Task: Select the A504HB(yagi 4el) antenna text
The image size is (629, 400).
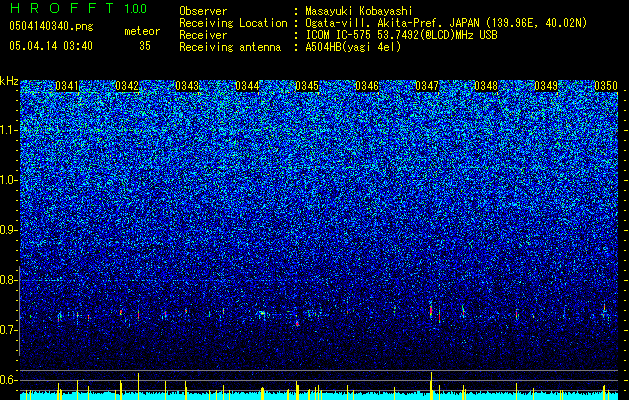Action: click(x=353, y=47)
